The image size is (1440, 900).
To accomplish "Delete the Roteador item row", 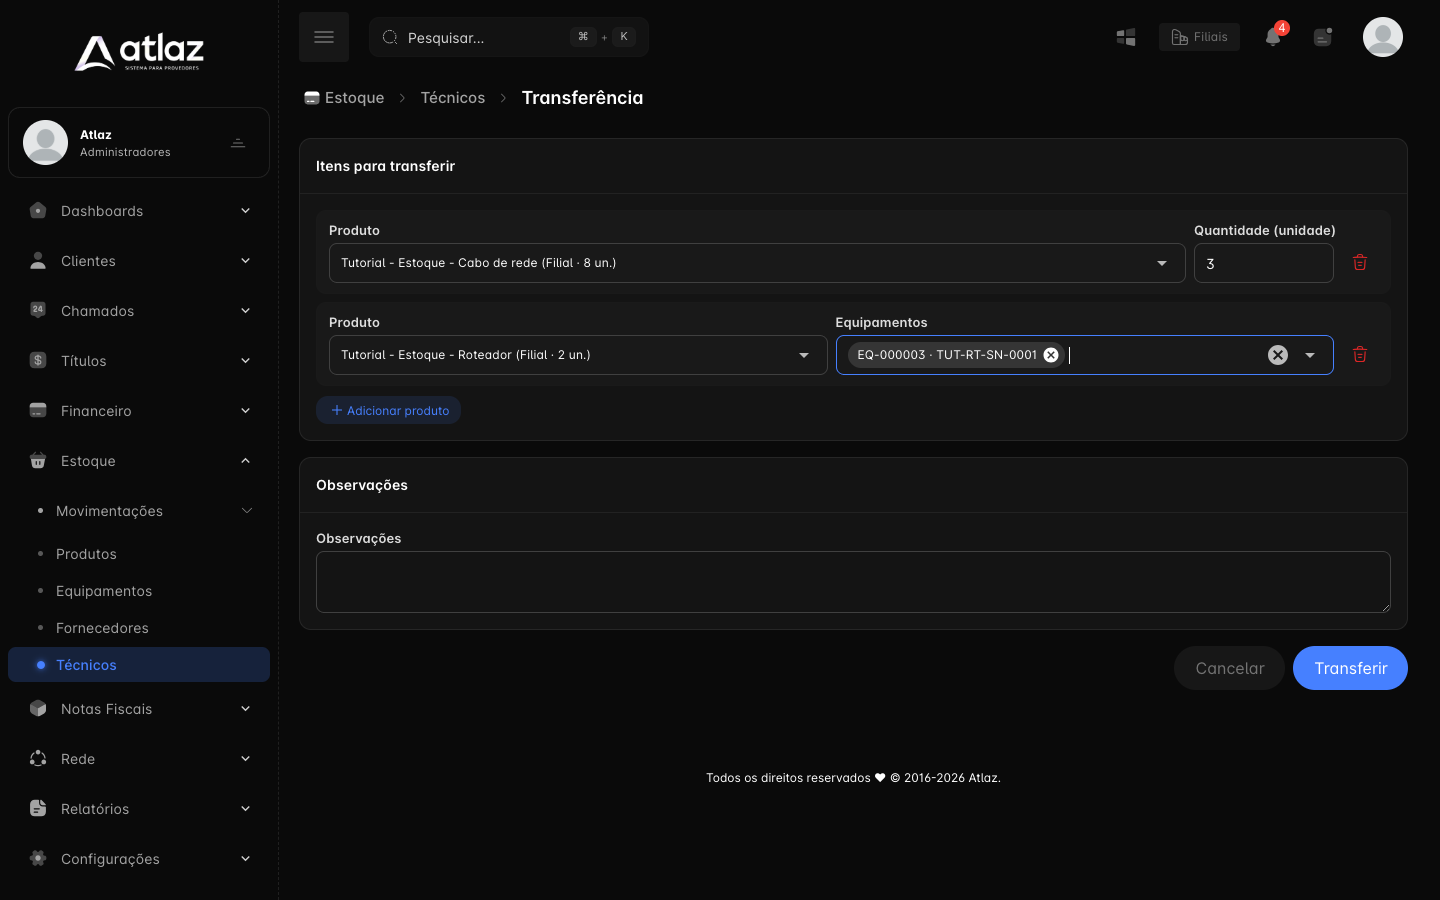I will (x=1360, y=354).
